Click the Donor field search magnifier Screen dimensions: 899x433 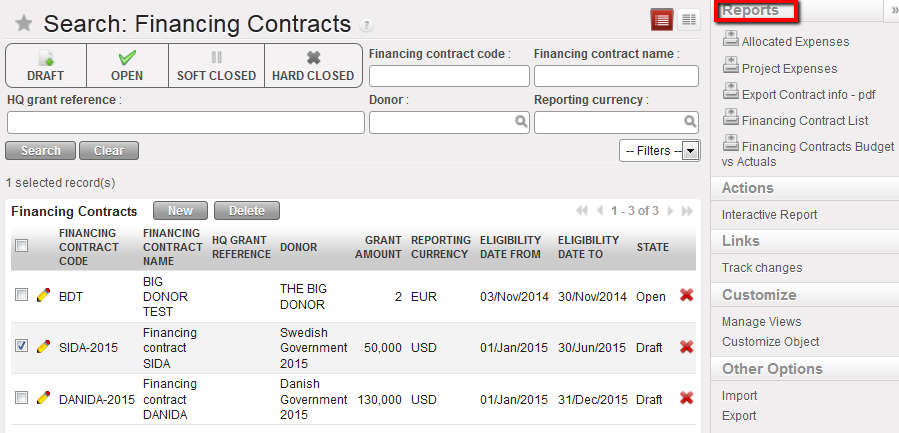click(521, 122)
